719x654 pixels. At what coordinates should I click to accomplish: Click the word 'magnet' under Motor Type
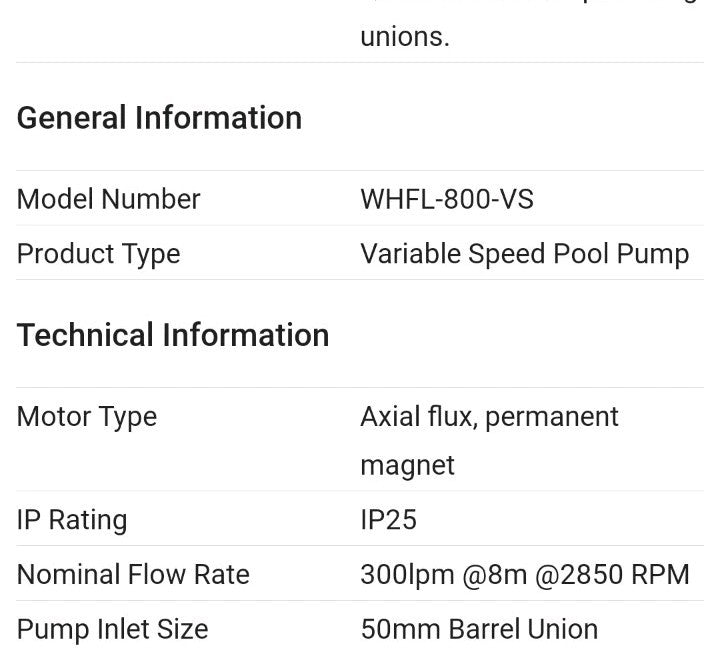(407, 466)
